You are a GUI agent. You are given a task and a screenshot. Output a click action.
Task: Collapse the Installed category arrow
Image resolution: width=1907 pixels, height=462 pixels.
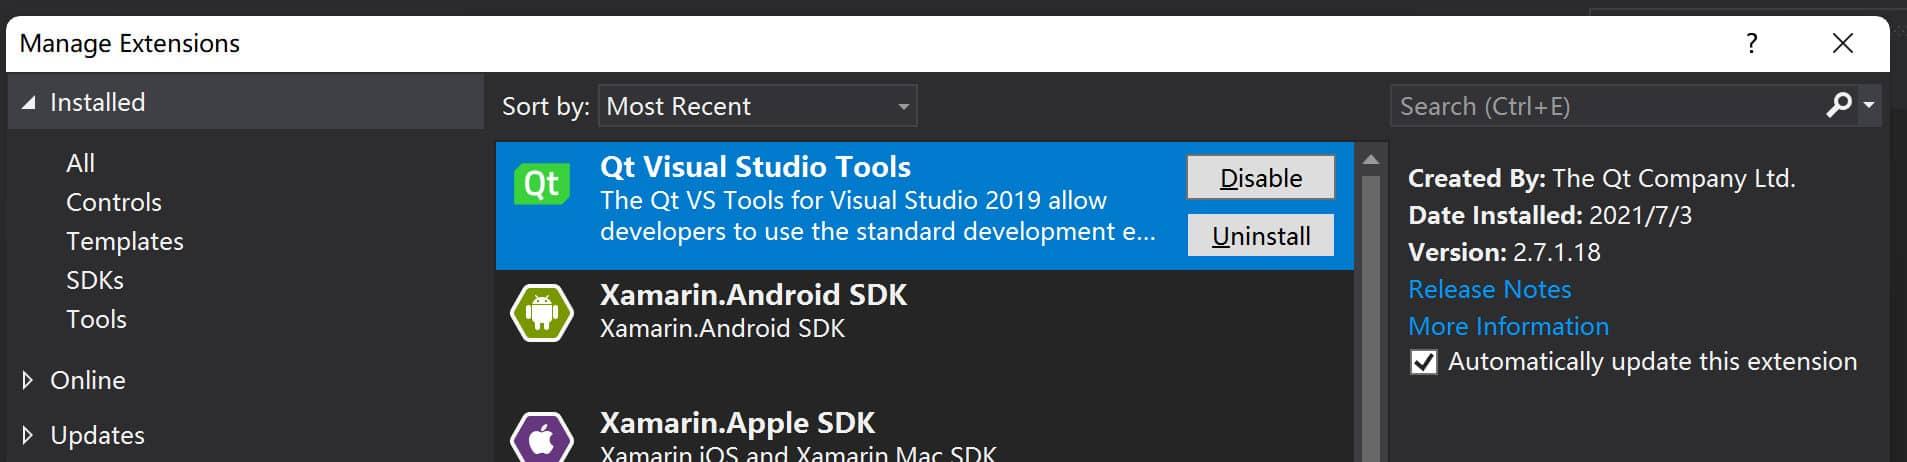(28, 102)
